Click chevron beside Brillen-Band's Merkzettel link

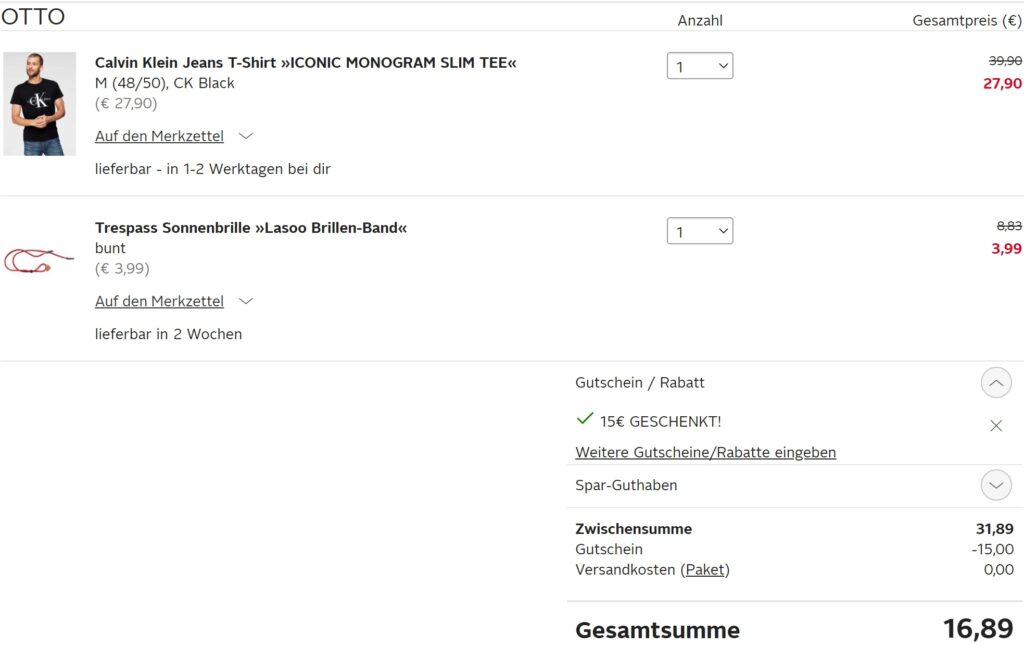click(246, 301)
